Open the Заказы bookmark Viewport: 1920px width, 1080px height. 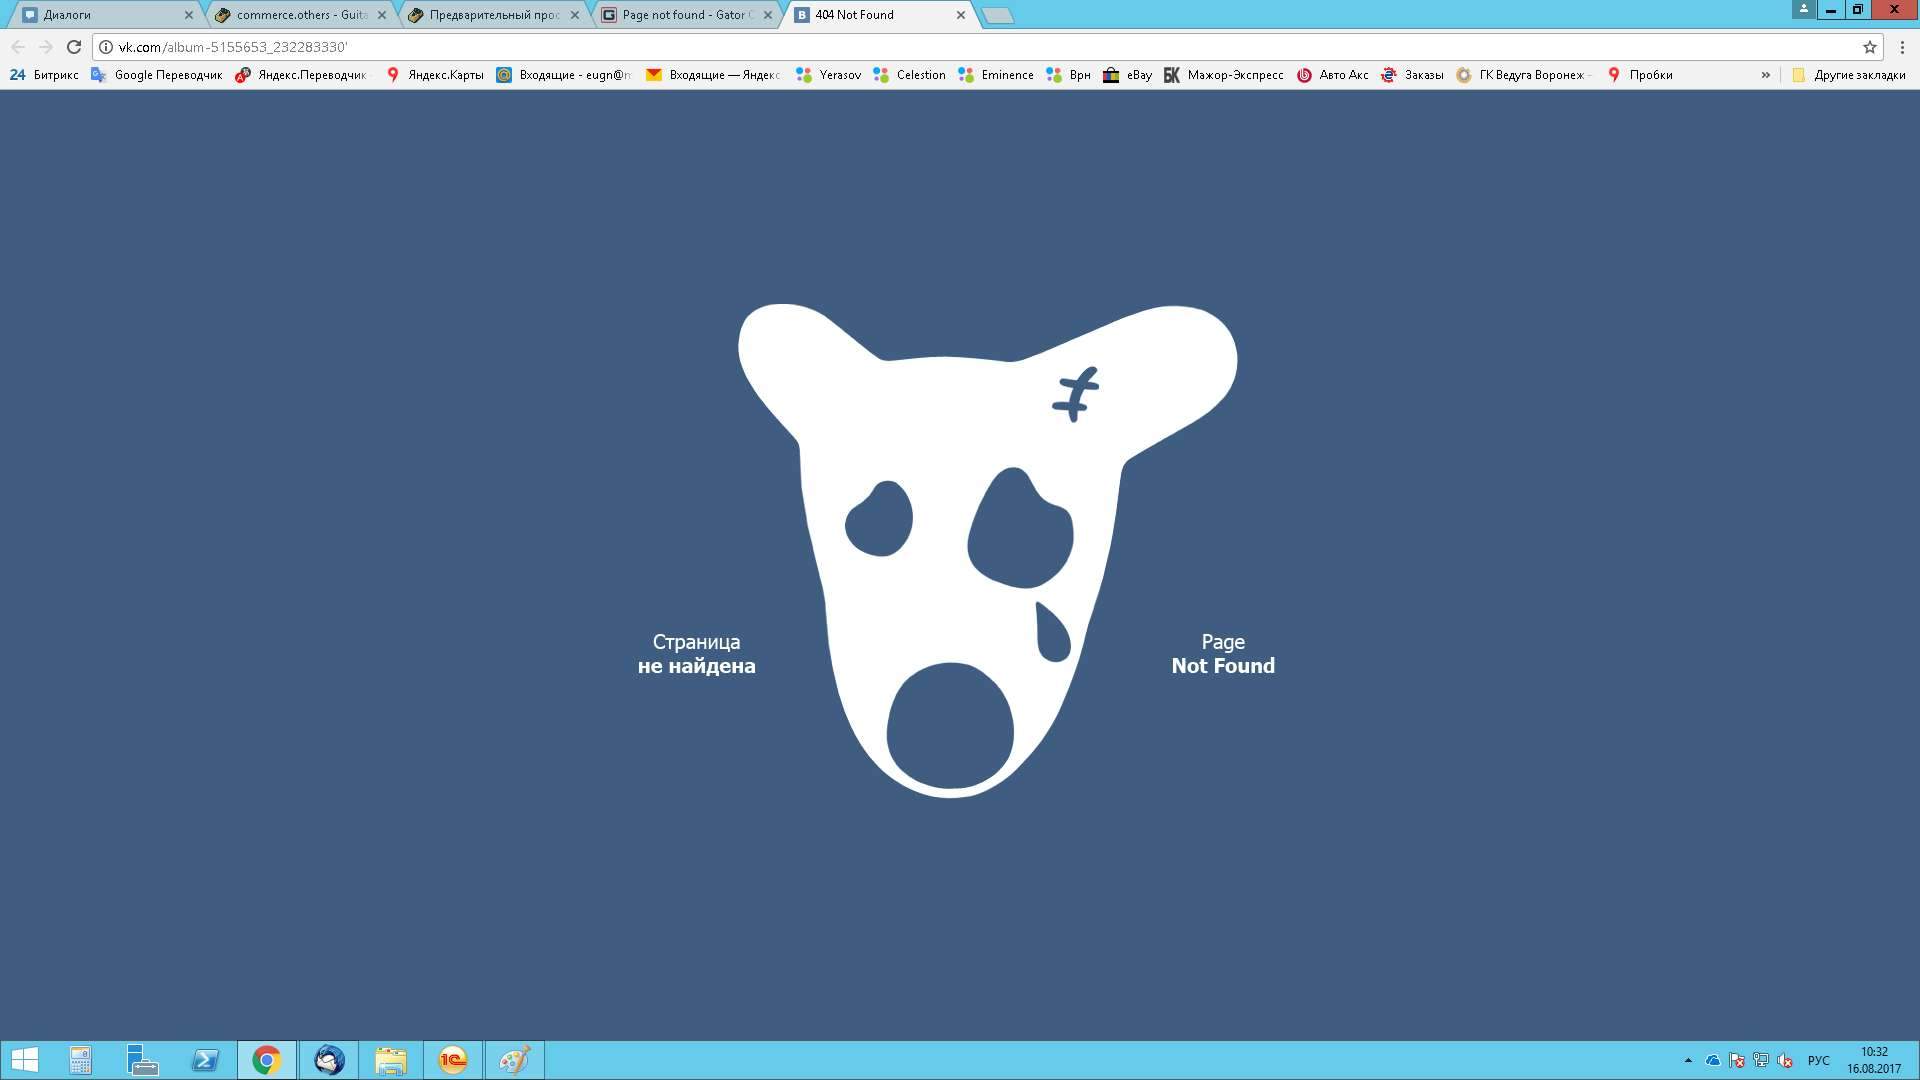[1412, 75]
